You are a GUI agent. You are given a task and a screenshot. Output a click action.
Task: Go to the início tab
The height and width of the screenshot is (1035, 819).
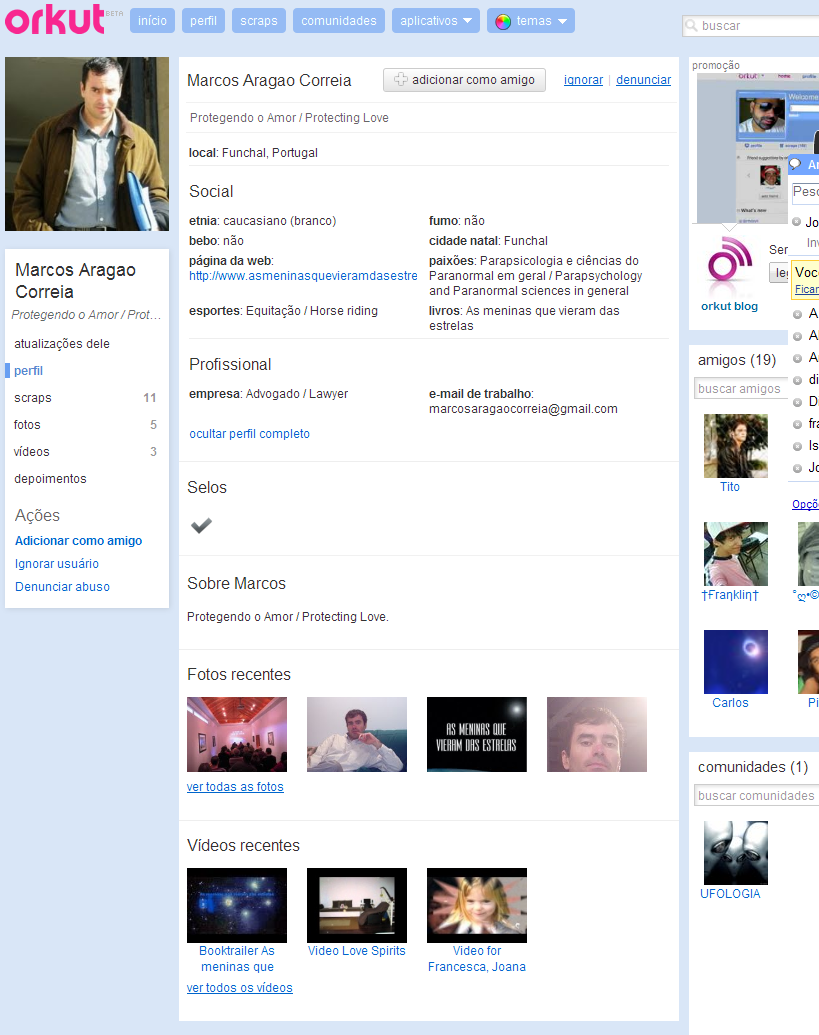152,20
